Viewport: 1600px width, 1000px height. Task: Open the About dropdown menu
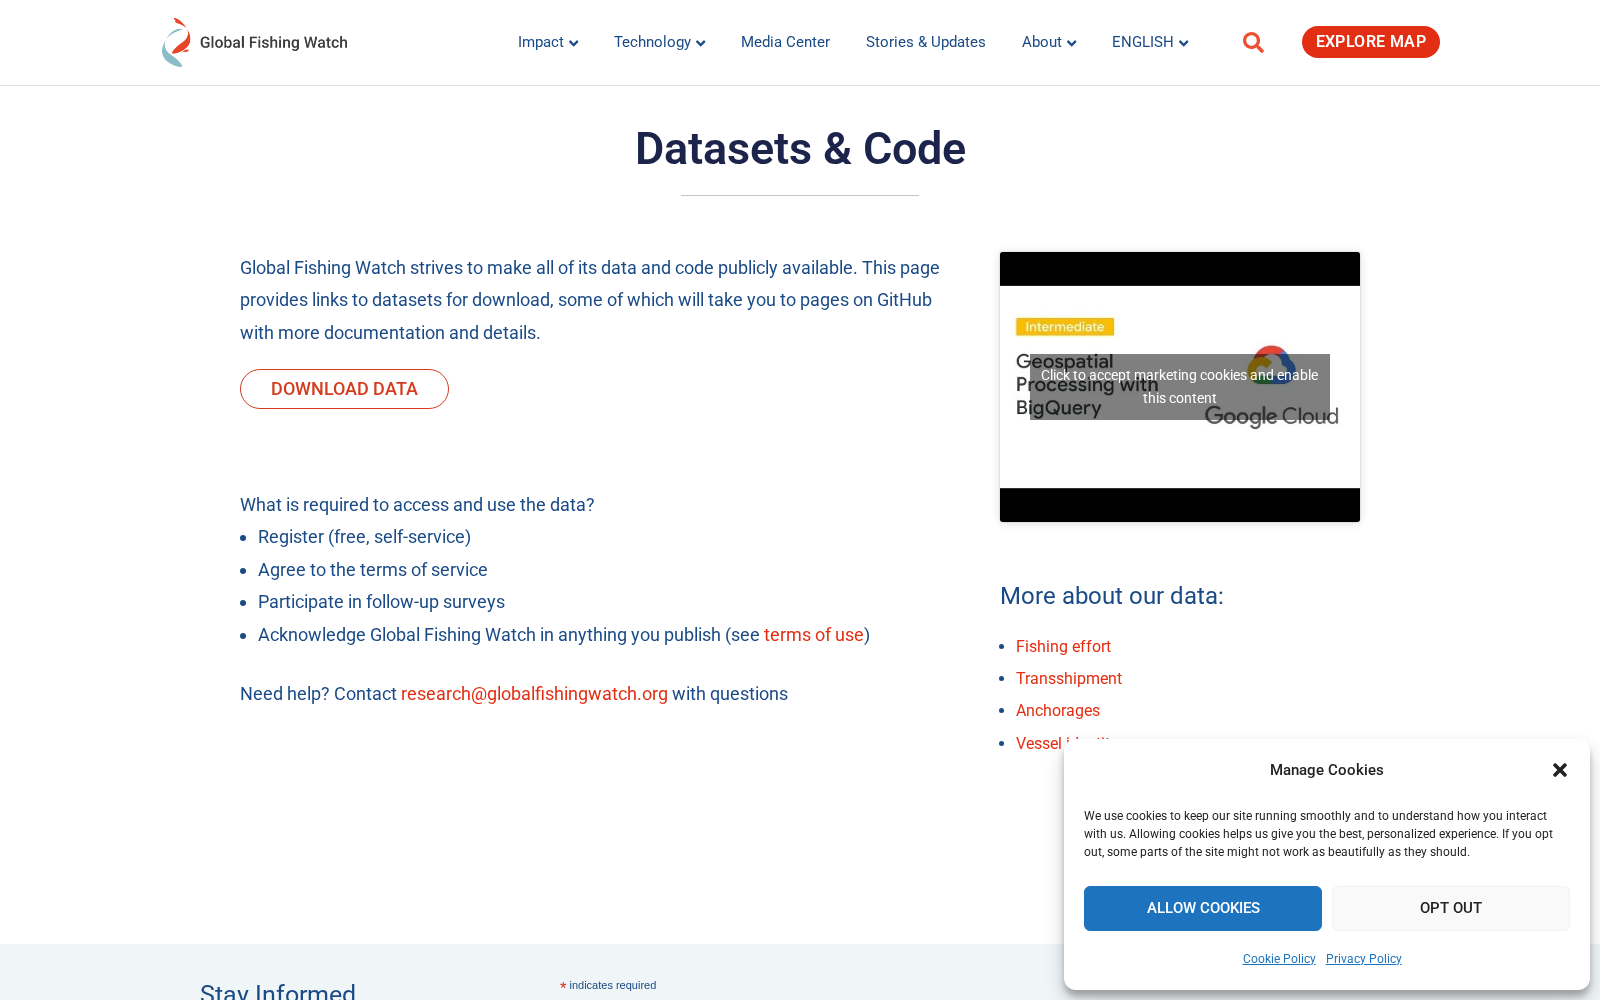[1049, 42]
